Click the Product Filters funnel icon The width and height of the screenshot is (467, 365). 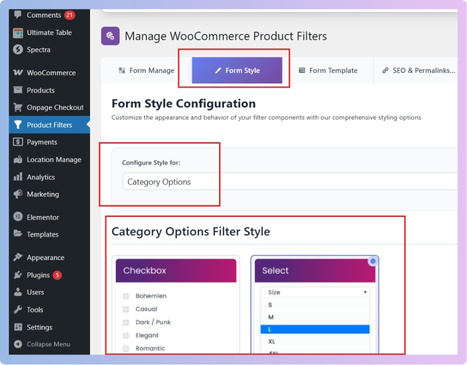coord(18,125)
